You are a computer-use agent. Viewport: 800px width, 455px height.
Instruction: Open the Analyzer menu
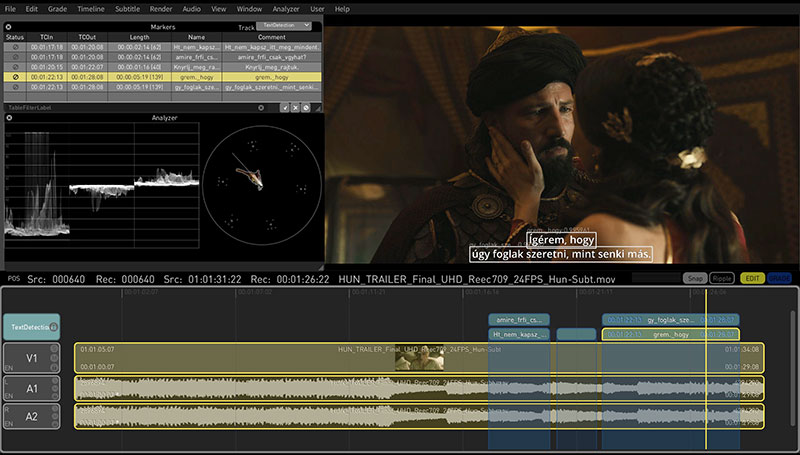tap(286, 9)
